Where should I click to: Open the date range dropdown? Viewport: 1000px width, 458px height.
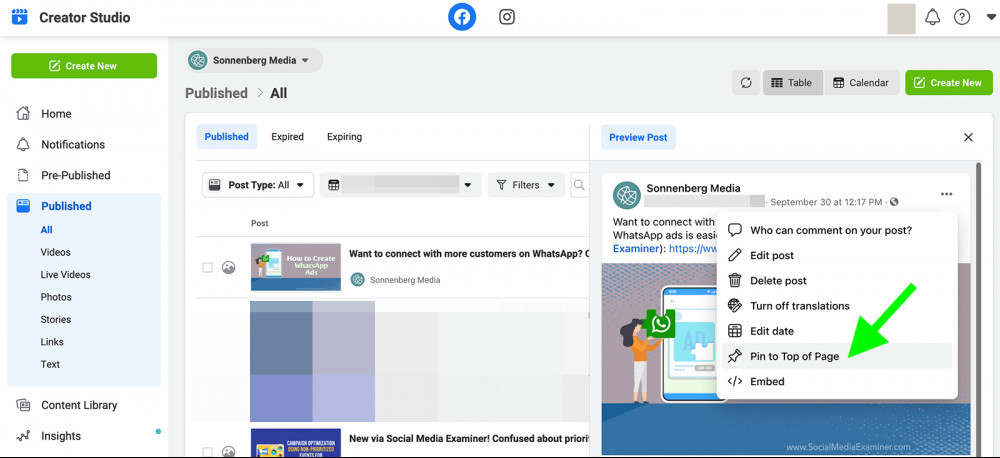[401, 185]
